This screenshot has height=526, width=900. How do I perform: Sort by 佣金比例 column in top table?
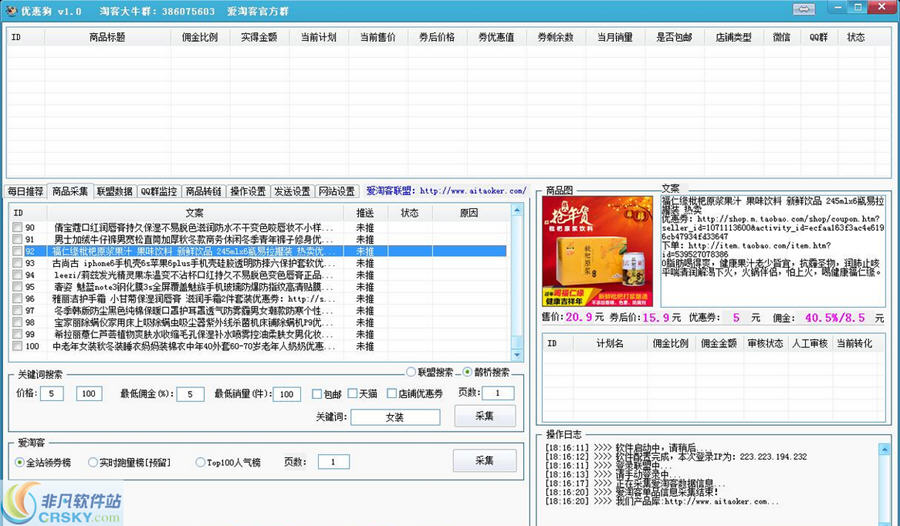click(200, 37)
